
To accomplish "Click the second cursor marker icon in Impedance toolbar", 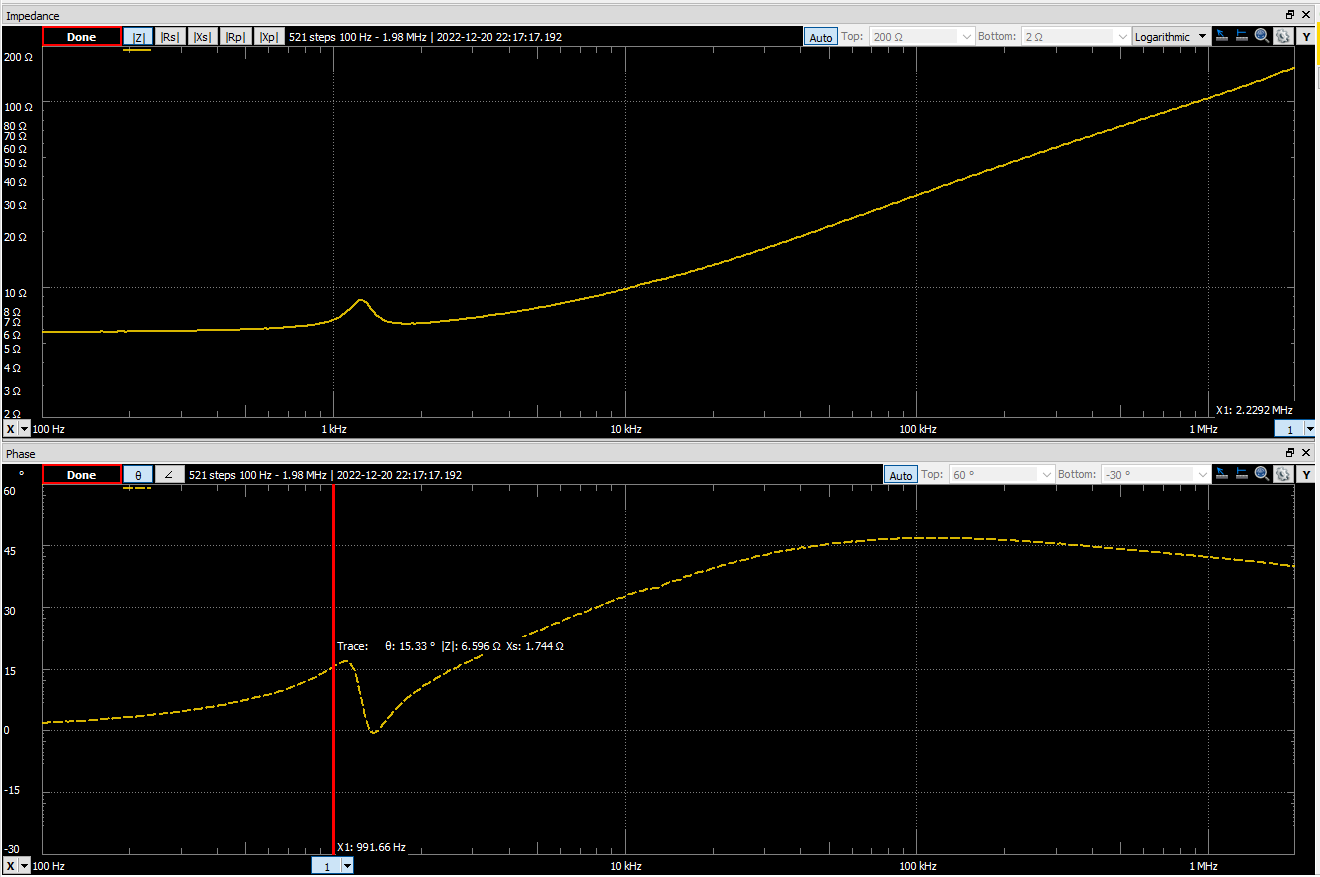I will pyautogui.click(x=1242, y=36).
